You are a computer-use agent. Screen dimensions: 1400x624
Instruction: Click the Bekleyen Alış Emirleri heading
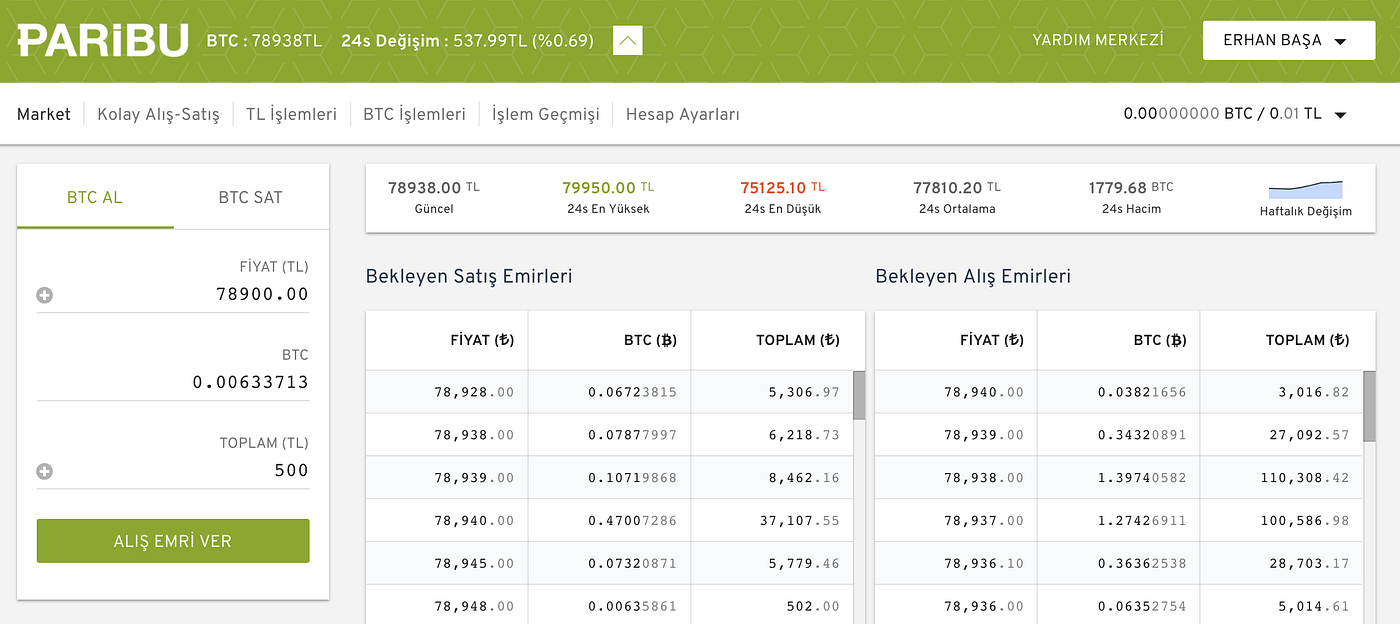point(973,276)
